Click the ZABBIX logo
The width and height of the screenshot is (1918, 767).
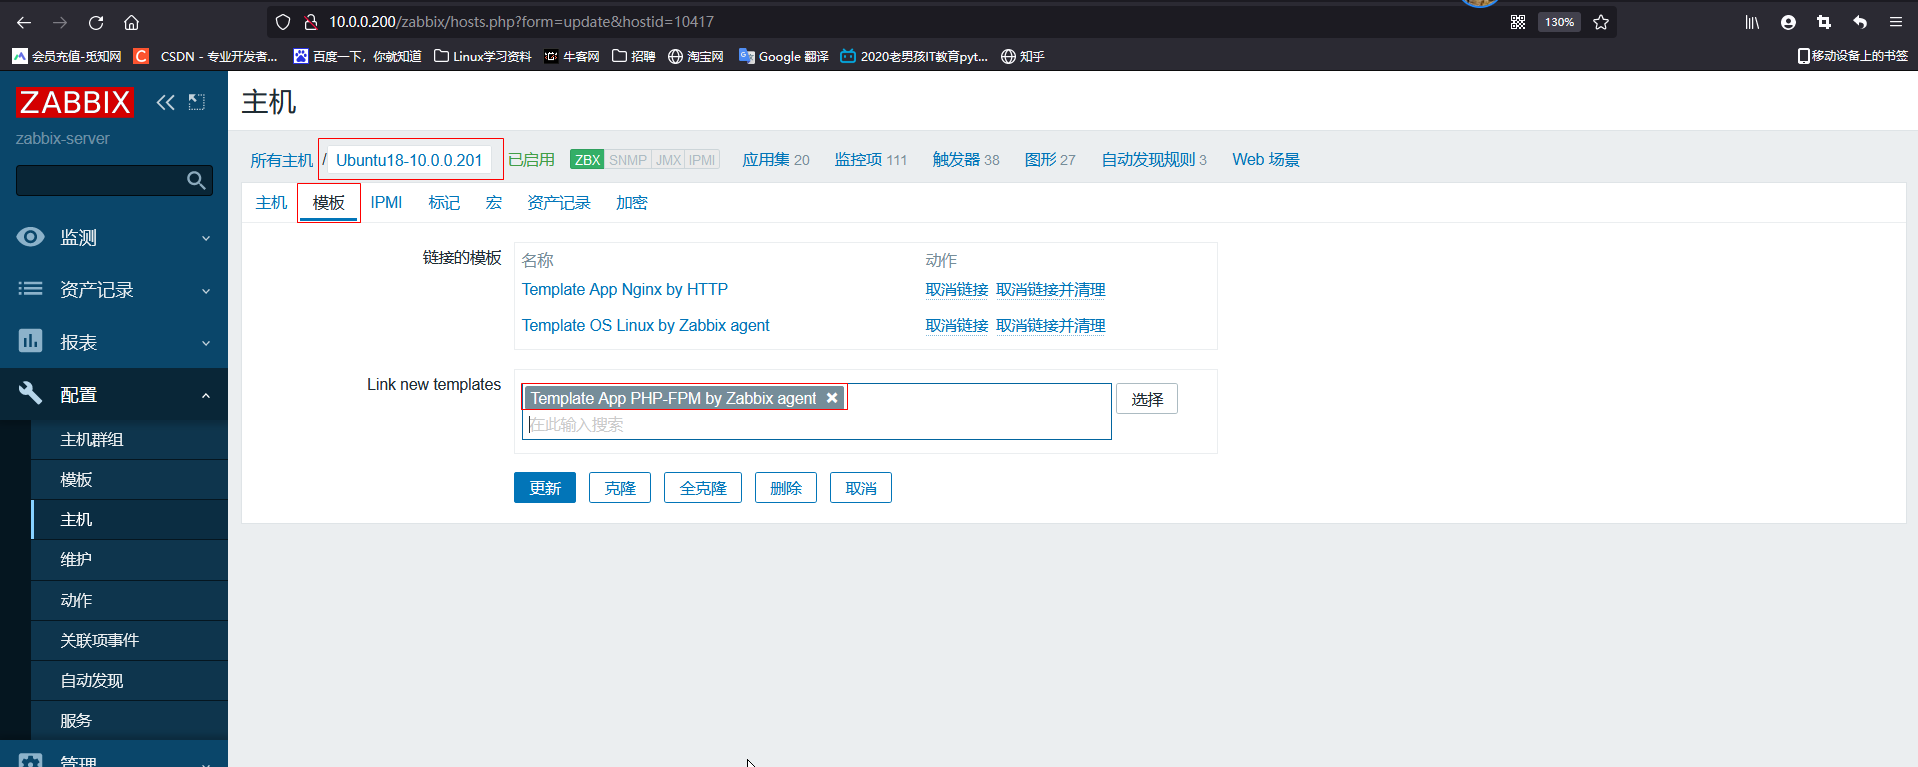(x=74, y=102)
